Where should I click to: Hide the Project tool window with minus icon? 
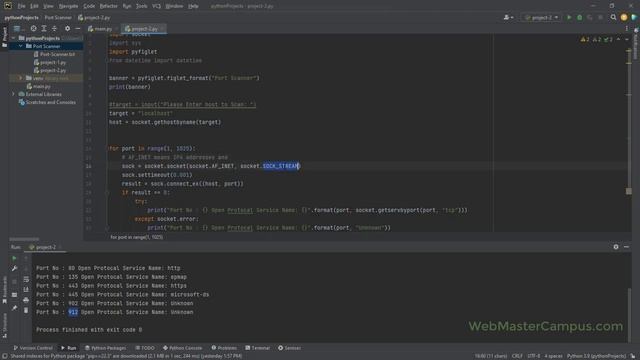pyautogui.click(x=78, y=29)
